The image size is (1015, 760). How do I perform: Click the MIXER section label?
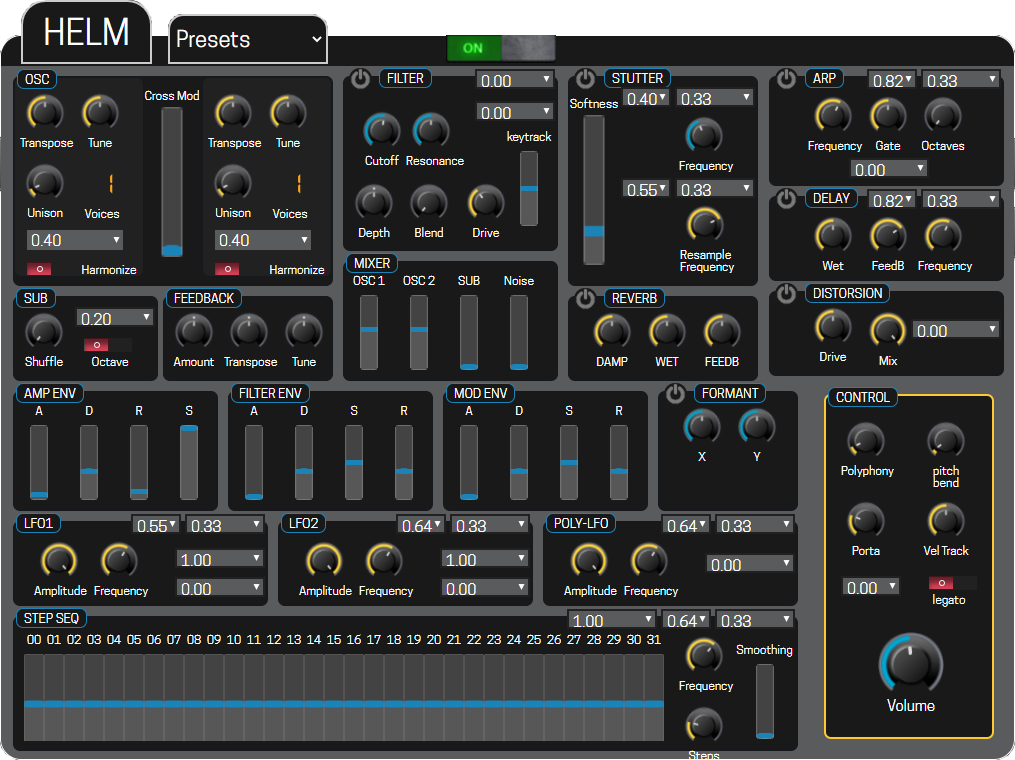(x=372, y=263)
